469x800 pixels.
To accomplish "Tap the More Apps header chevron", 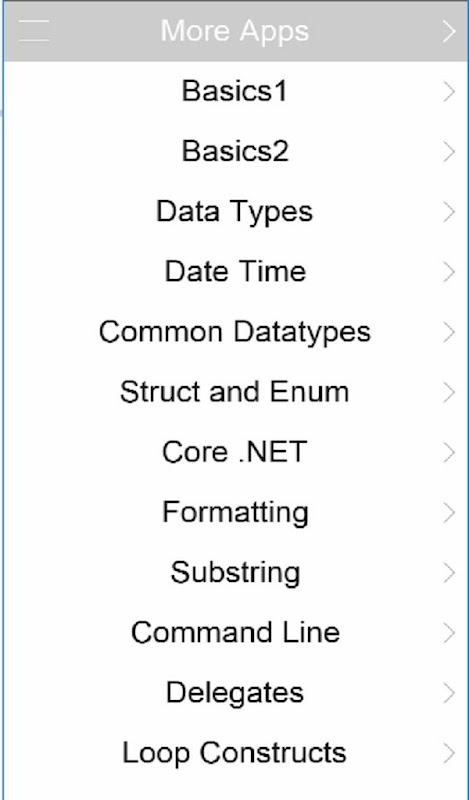I will 449,32.
